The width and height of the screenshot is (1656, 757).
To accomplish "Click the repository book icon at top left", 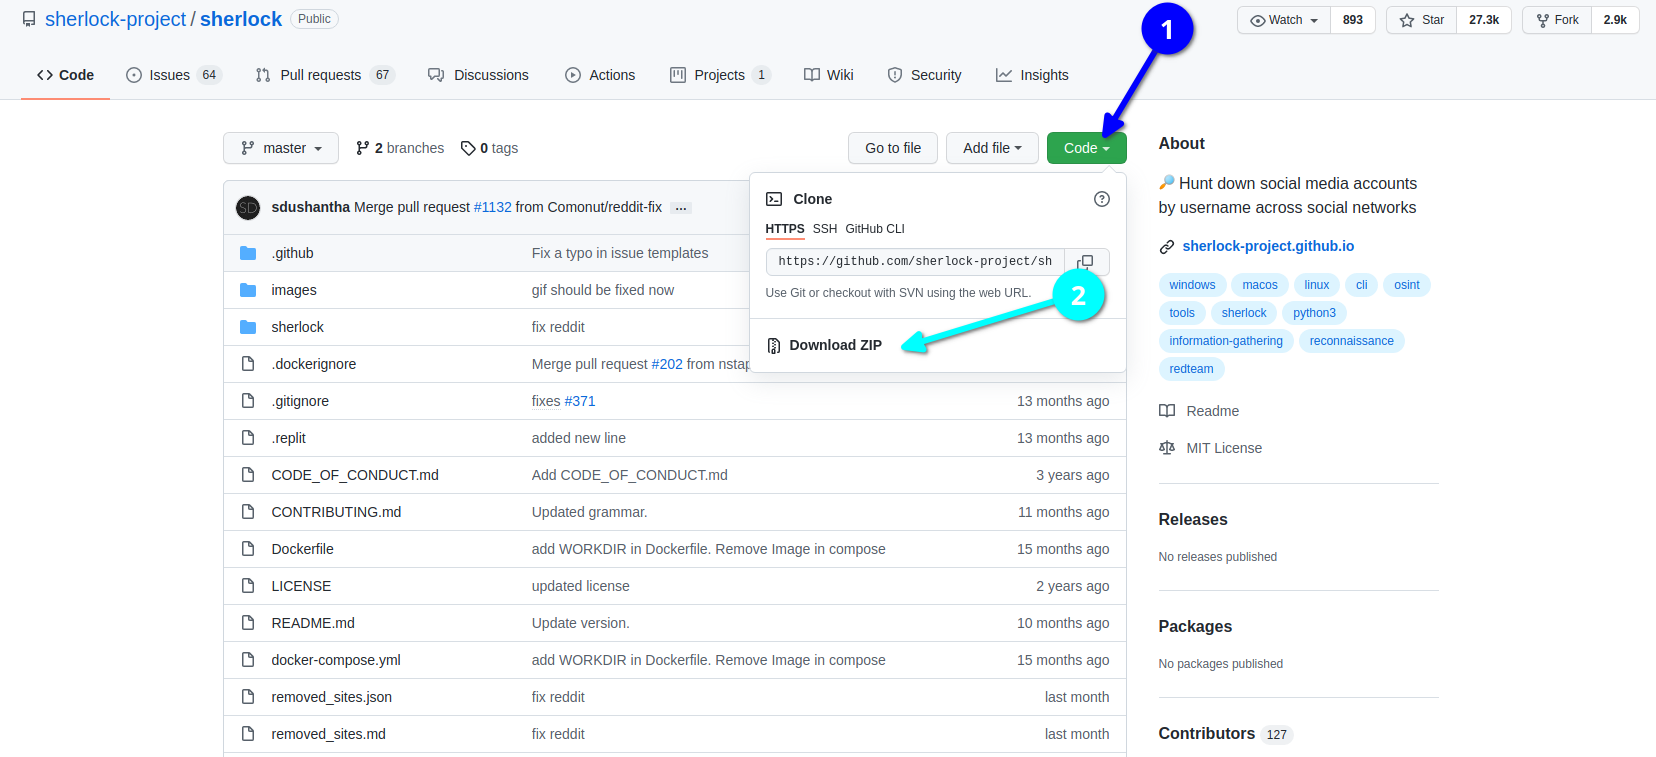I will [x=29, y=19].
